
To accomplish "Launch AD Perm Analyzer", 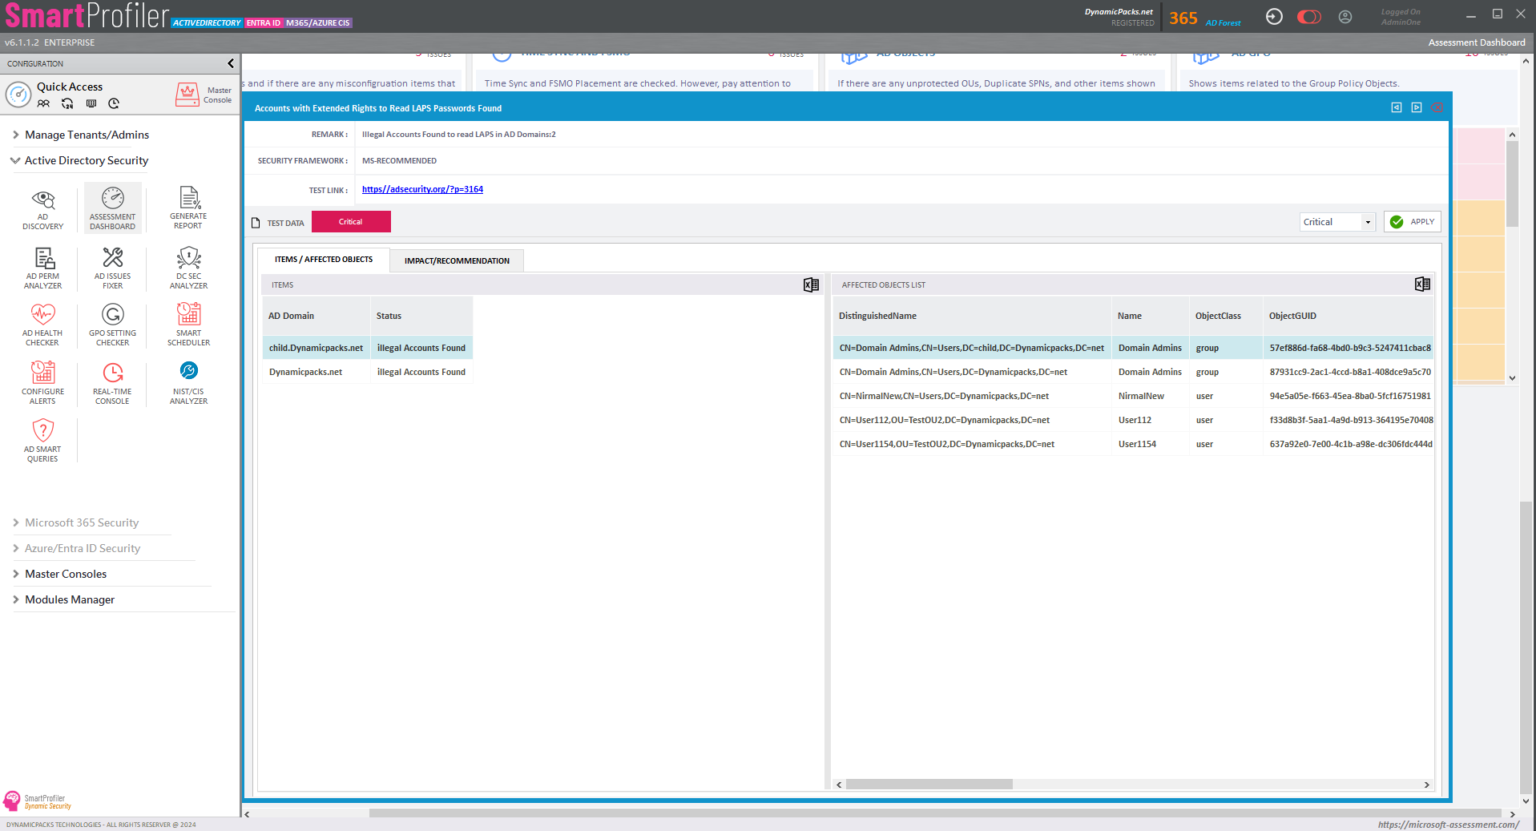I will [x=43, y=268].
